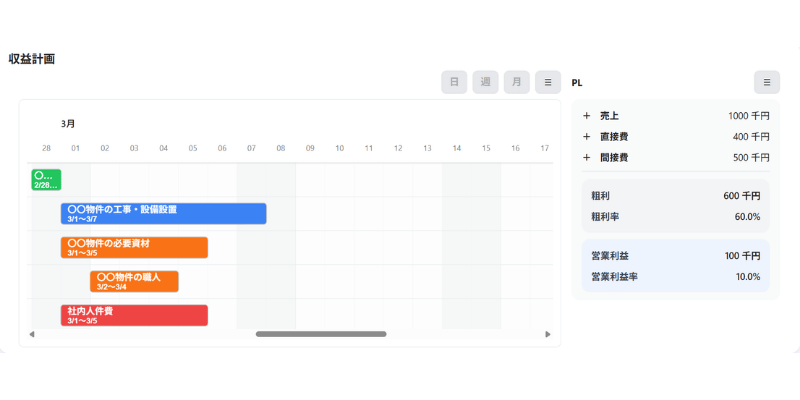
Task: Select the red 社内人件費 bar
Action: (134, 315)
